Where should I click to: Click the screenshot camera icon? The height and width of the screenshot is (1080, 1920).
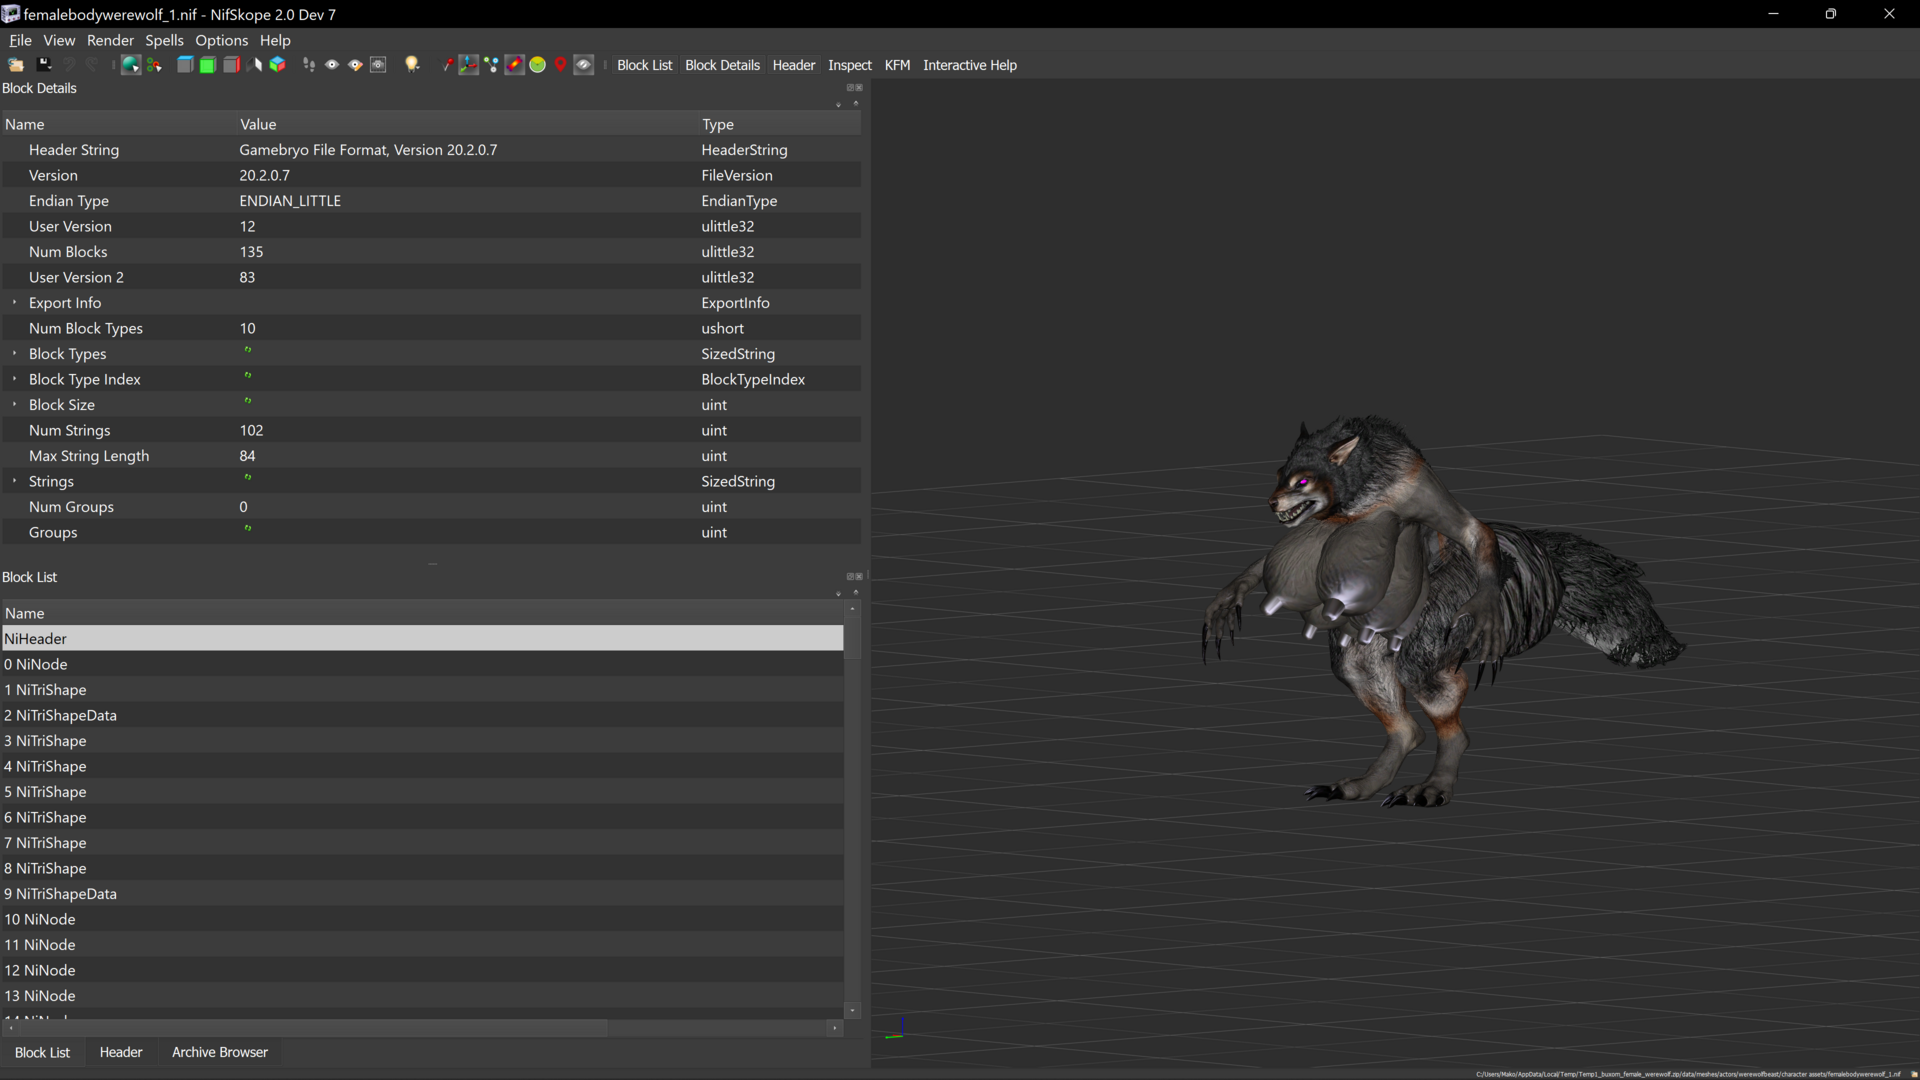point(378,65)
